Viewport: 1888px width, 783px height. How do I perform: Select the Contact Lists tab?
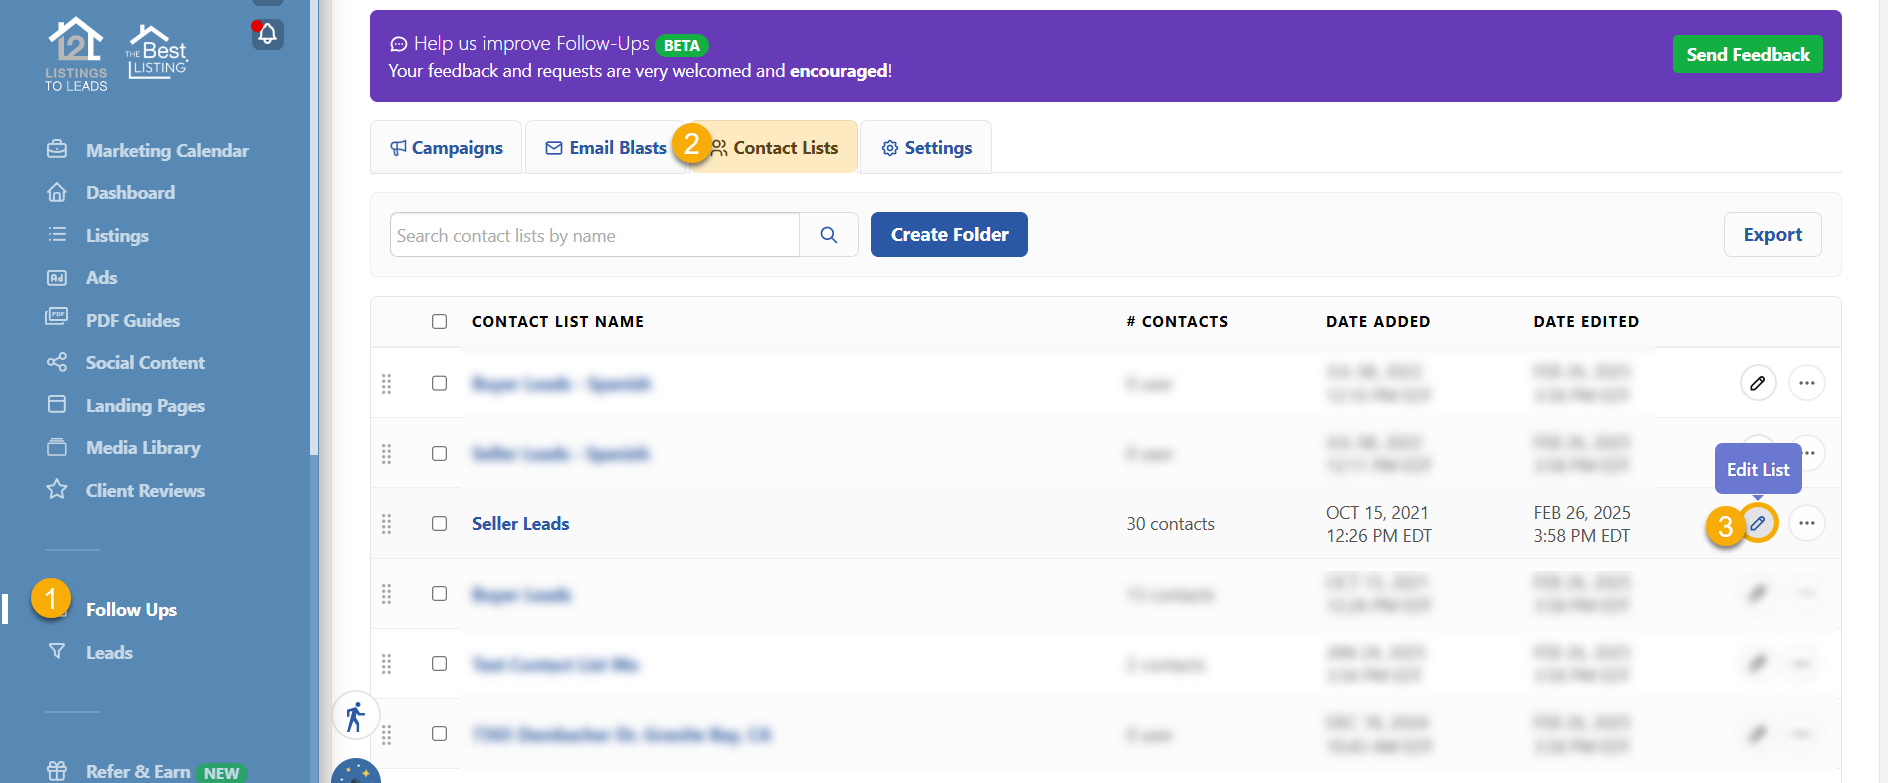click(774, 147)
